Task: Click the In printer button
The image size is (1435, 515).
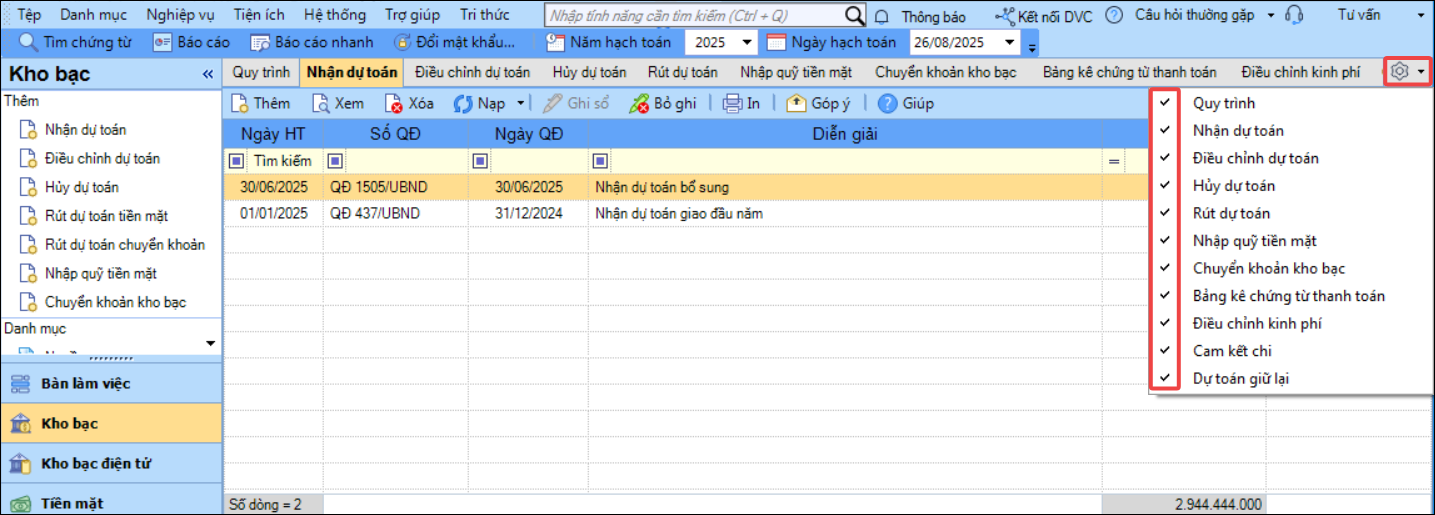Action: tap(741, 103)
